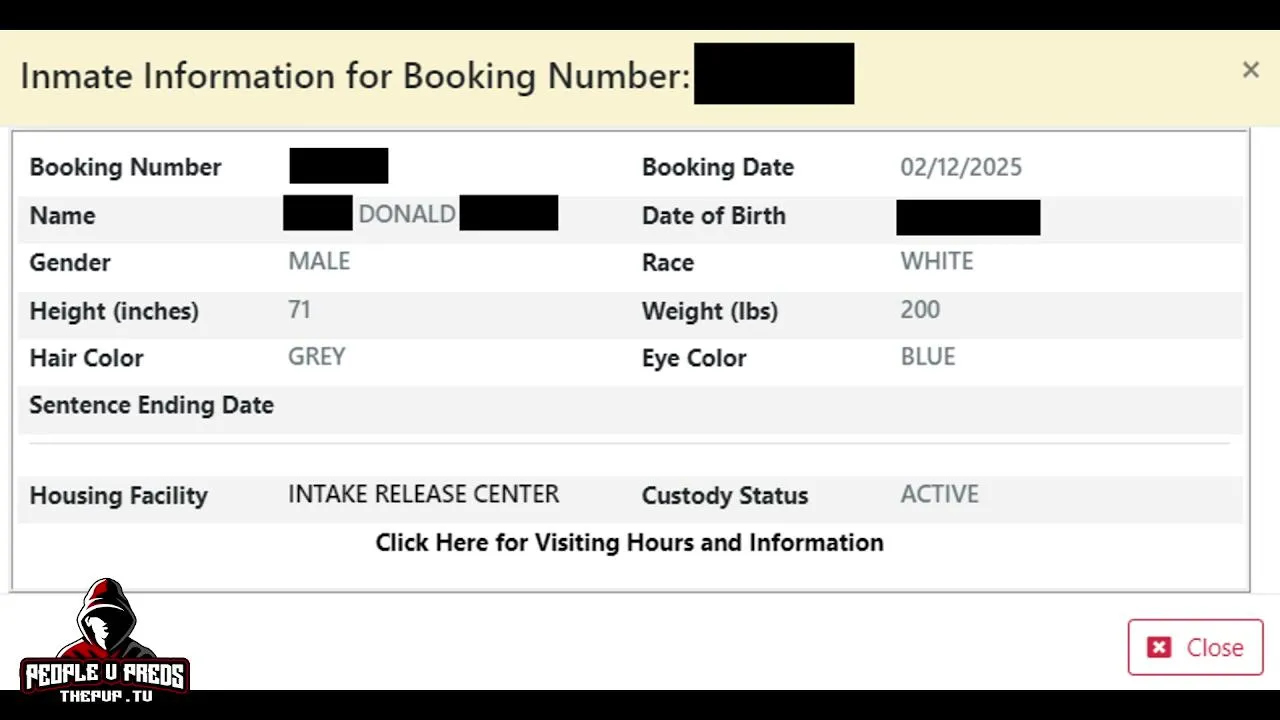Dismiss the dialog using the top-right X
Viewport: 1280px width, 720px height.
[1250, 70]
